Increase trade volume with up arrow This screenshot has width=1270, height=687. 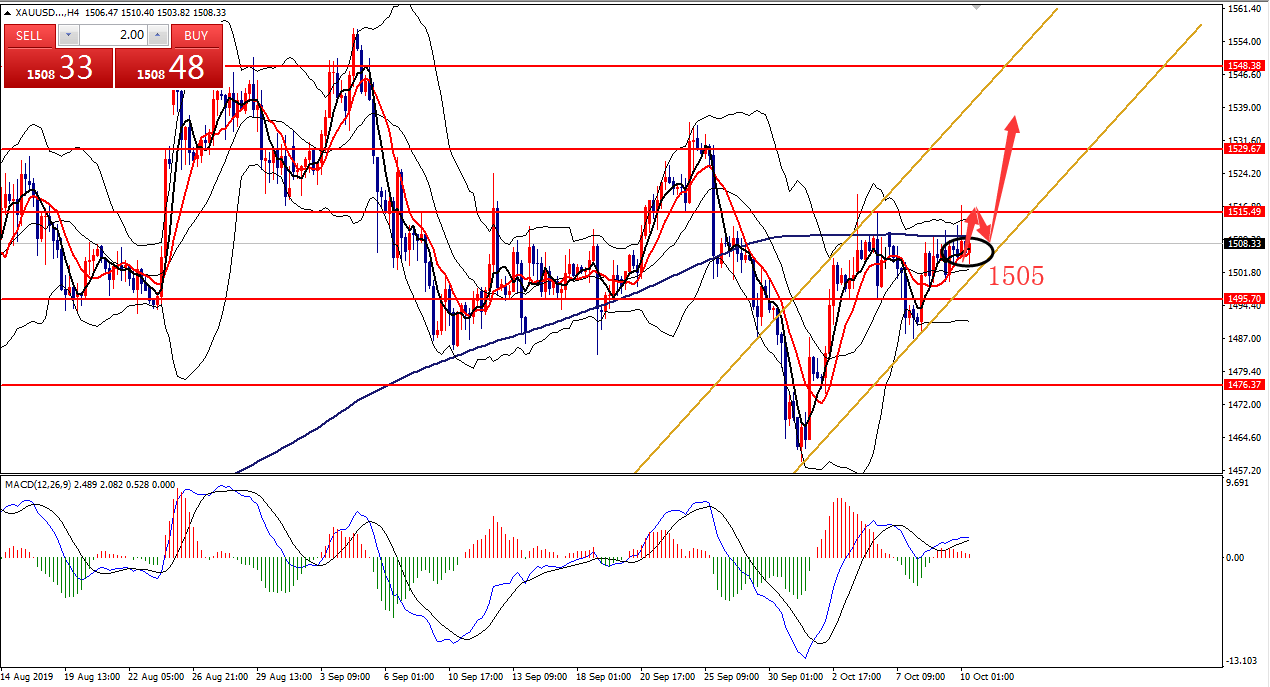[x=158, y=35]
